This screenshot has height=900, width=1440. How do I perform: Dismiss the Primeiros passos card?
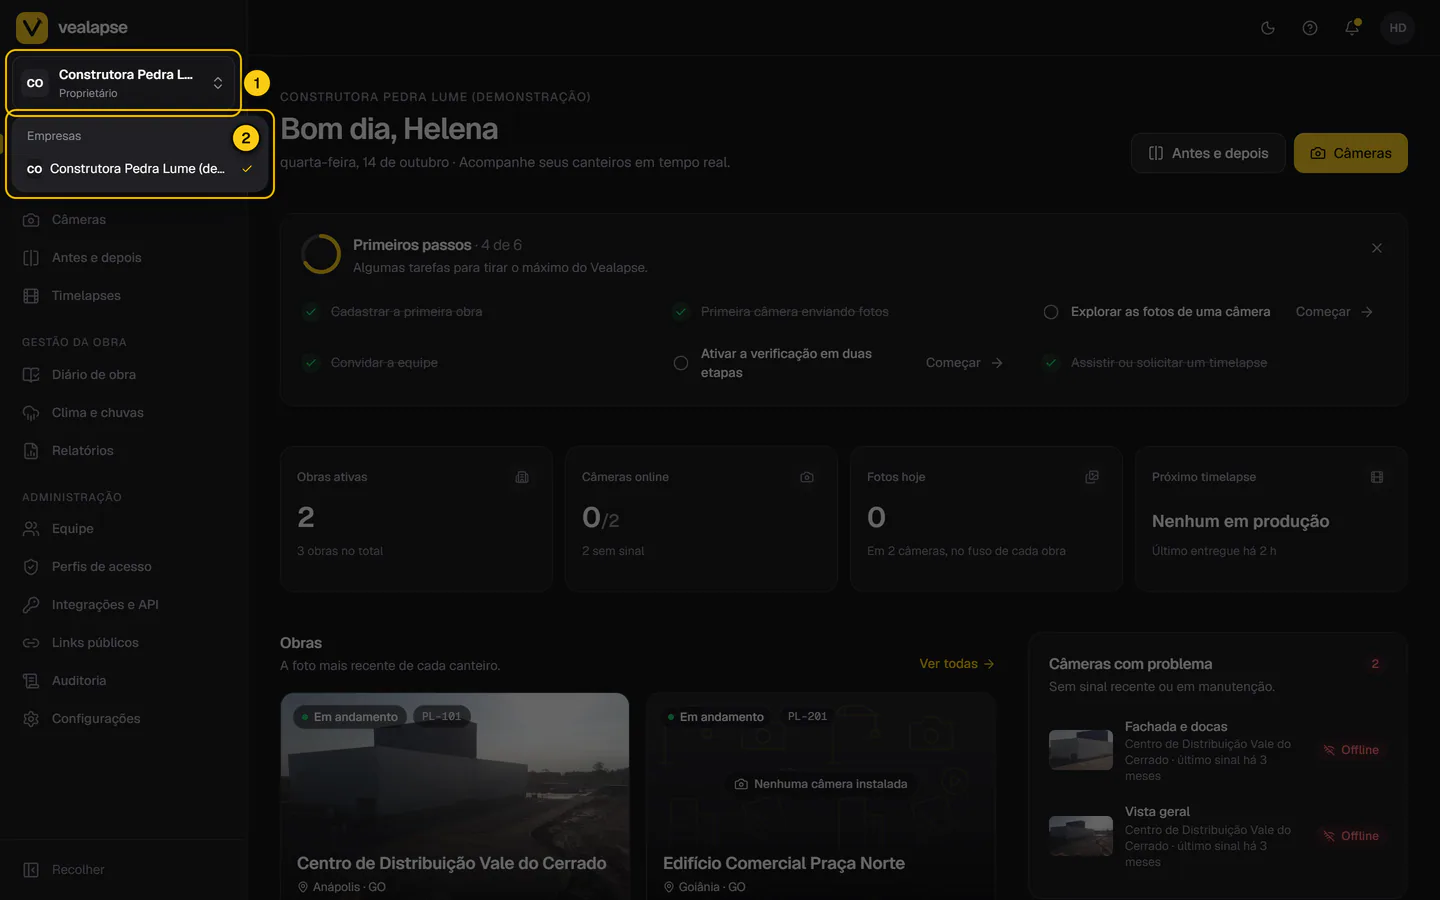click(x=1377, y=248)
